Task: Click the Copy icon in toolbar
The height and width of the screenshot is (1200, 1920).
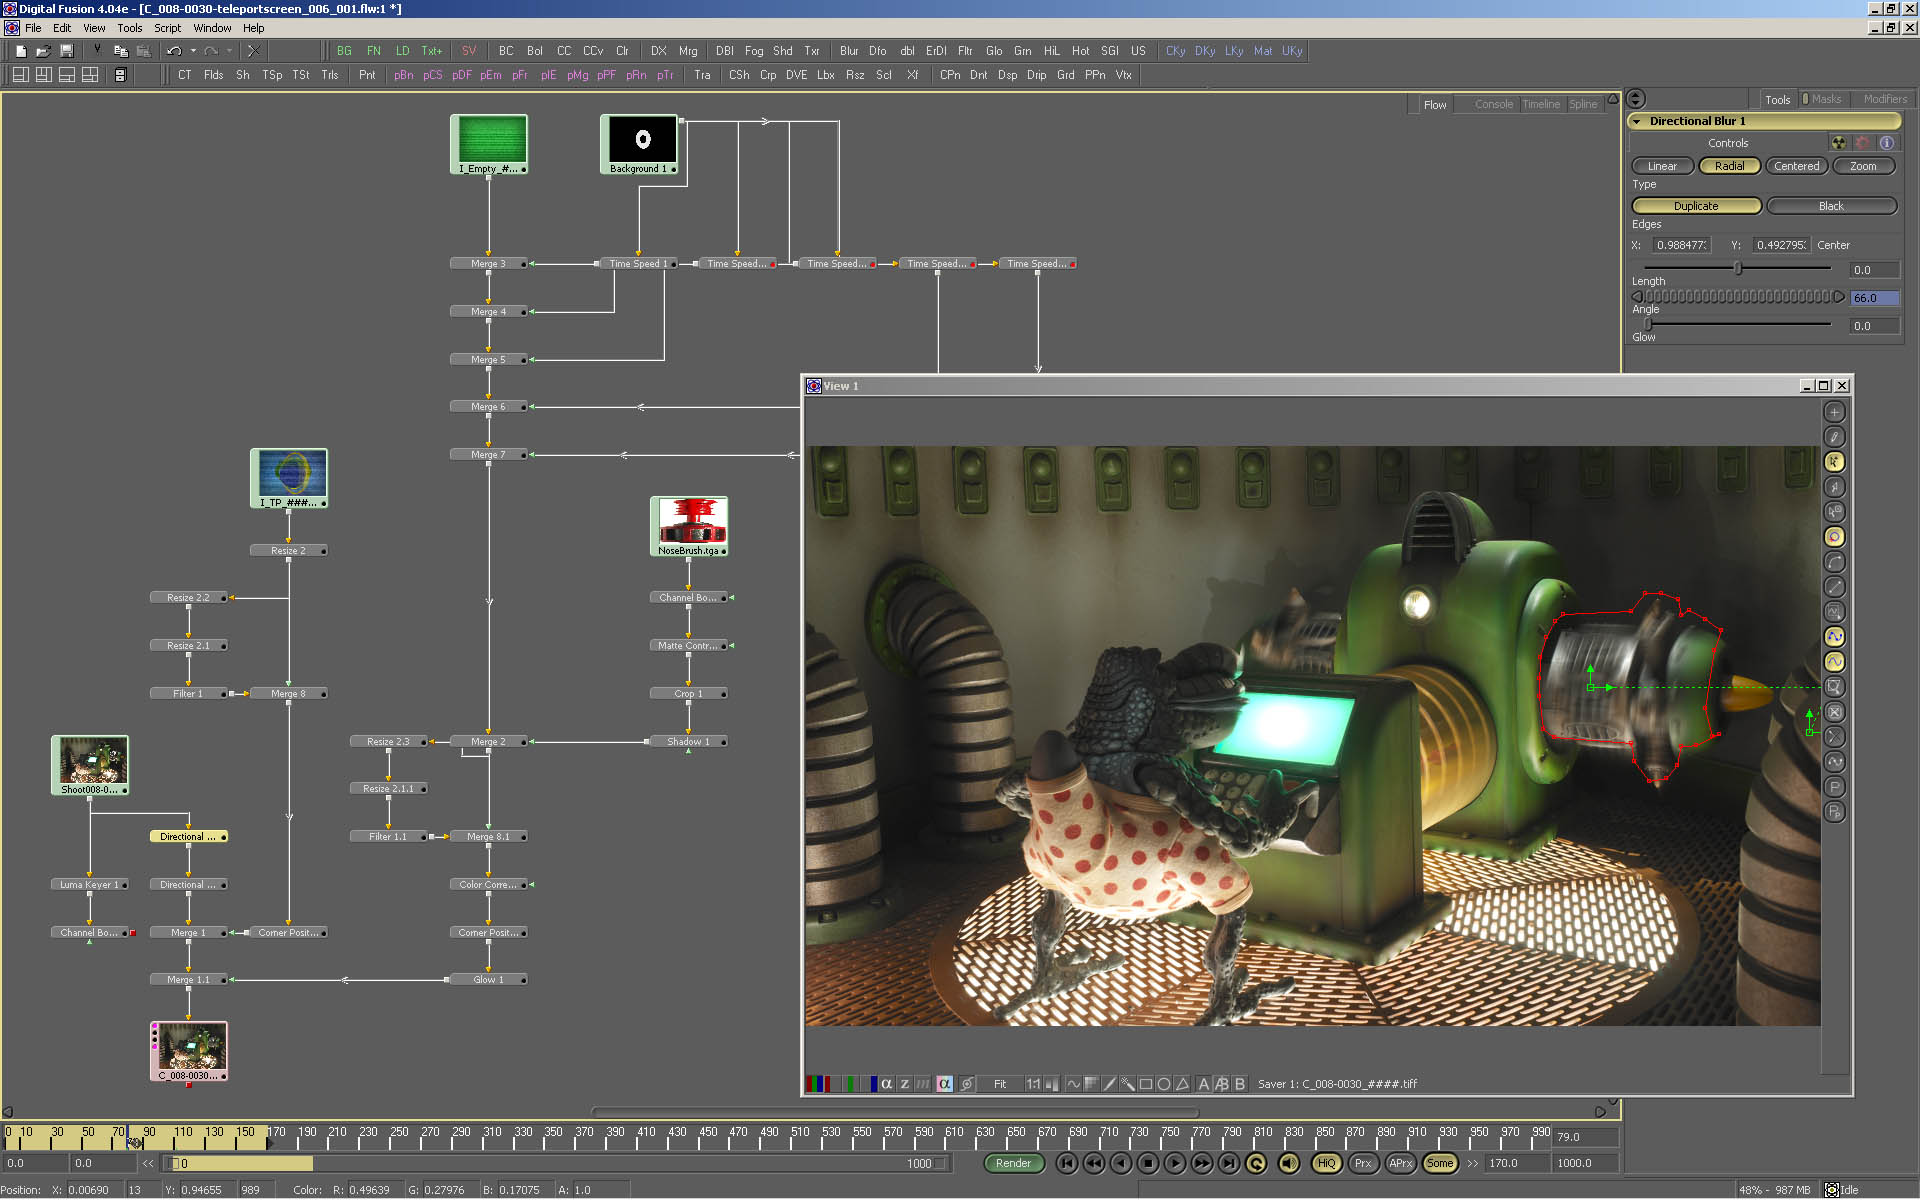Action: click(x=120, y=51)
